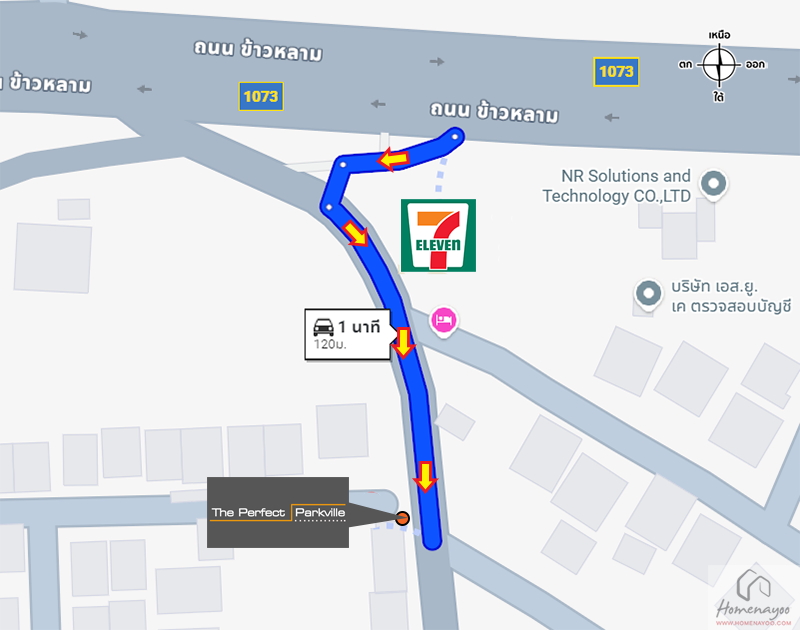Image resolution: width=800 pixels, height=630 pixels.
Task: Click the orange destination dot
Action: pos(403,518)
